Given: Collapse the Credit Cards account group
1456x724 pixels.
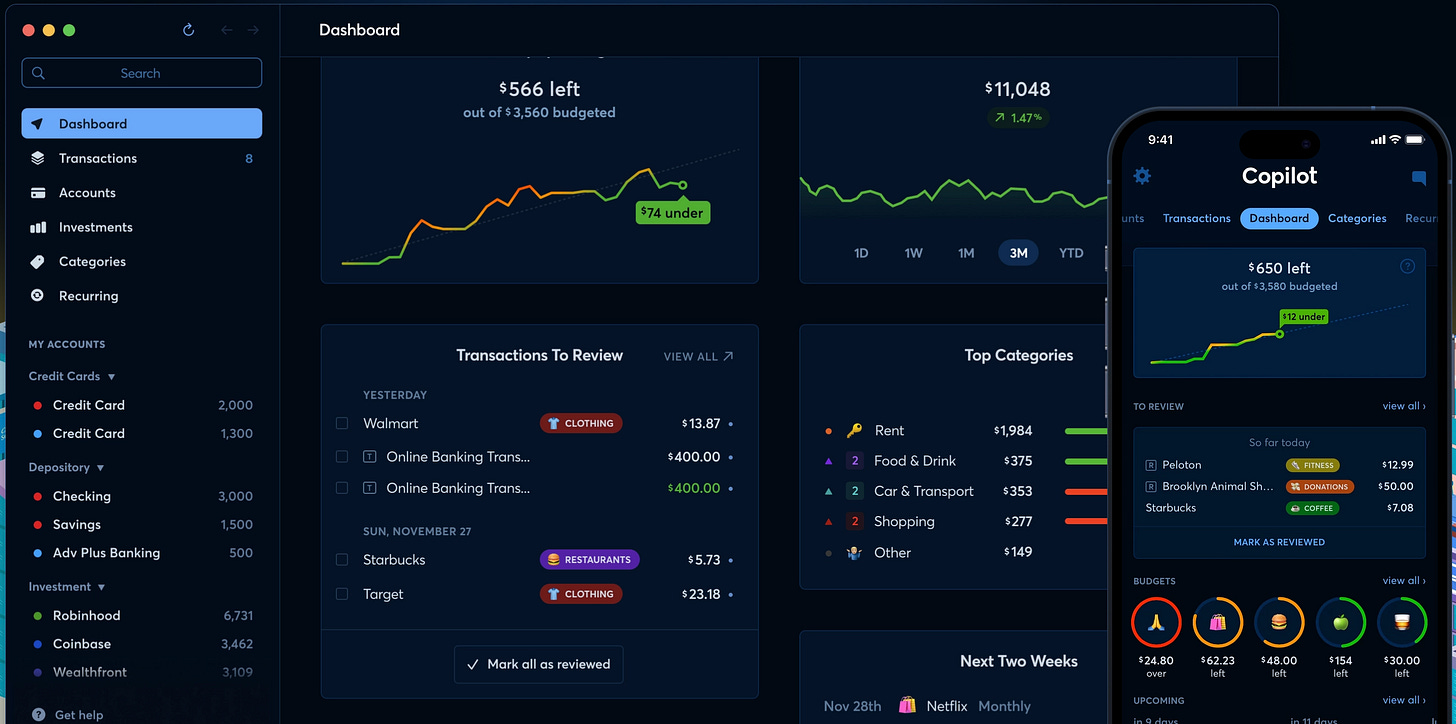Looking at the screenshot, I should [x=111, y=377].
